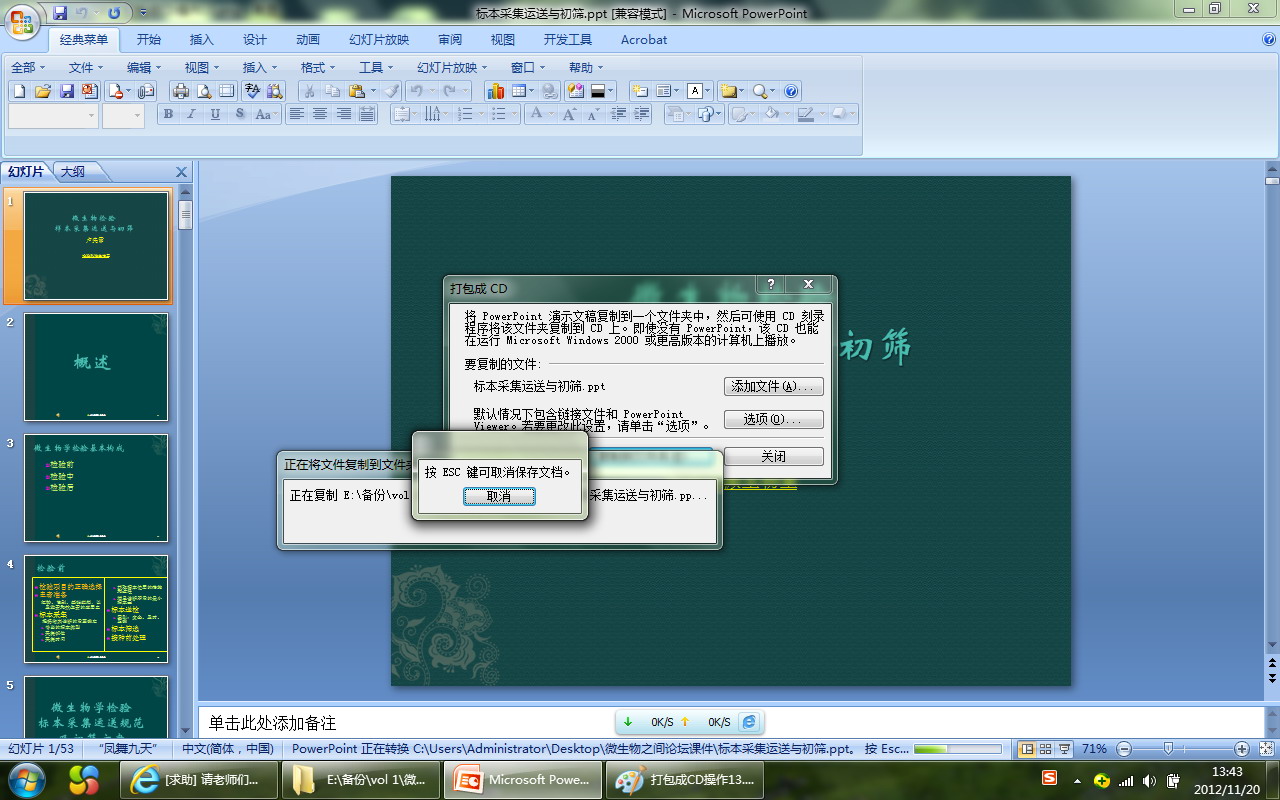Click the Open folder icon in the toolbar
Screen dimensions: 1280x800
[x=43, y=91]
